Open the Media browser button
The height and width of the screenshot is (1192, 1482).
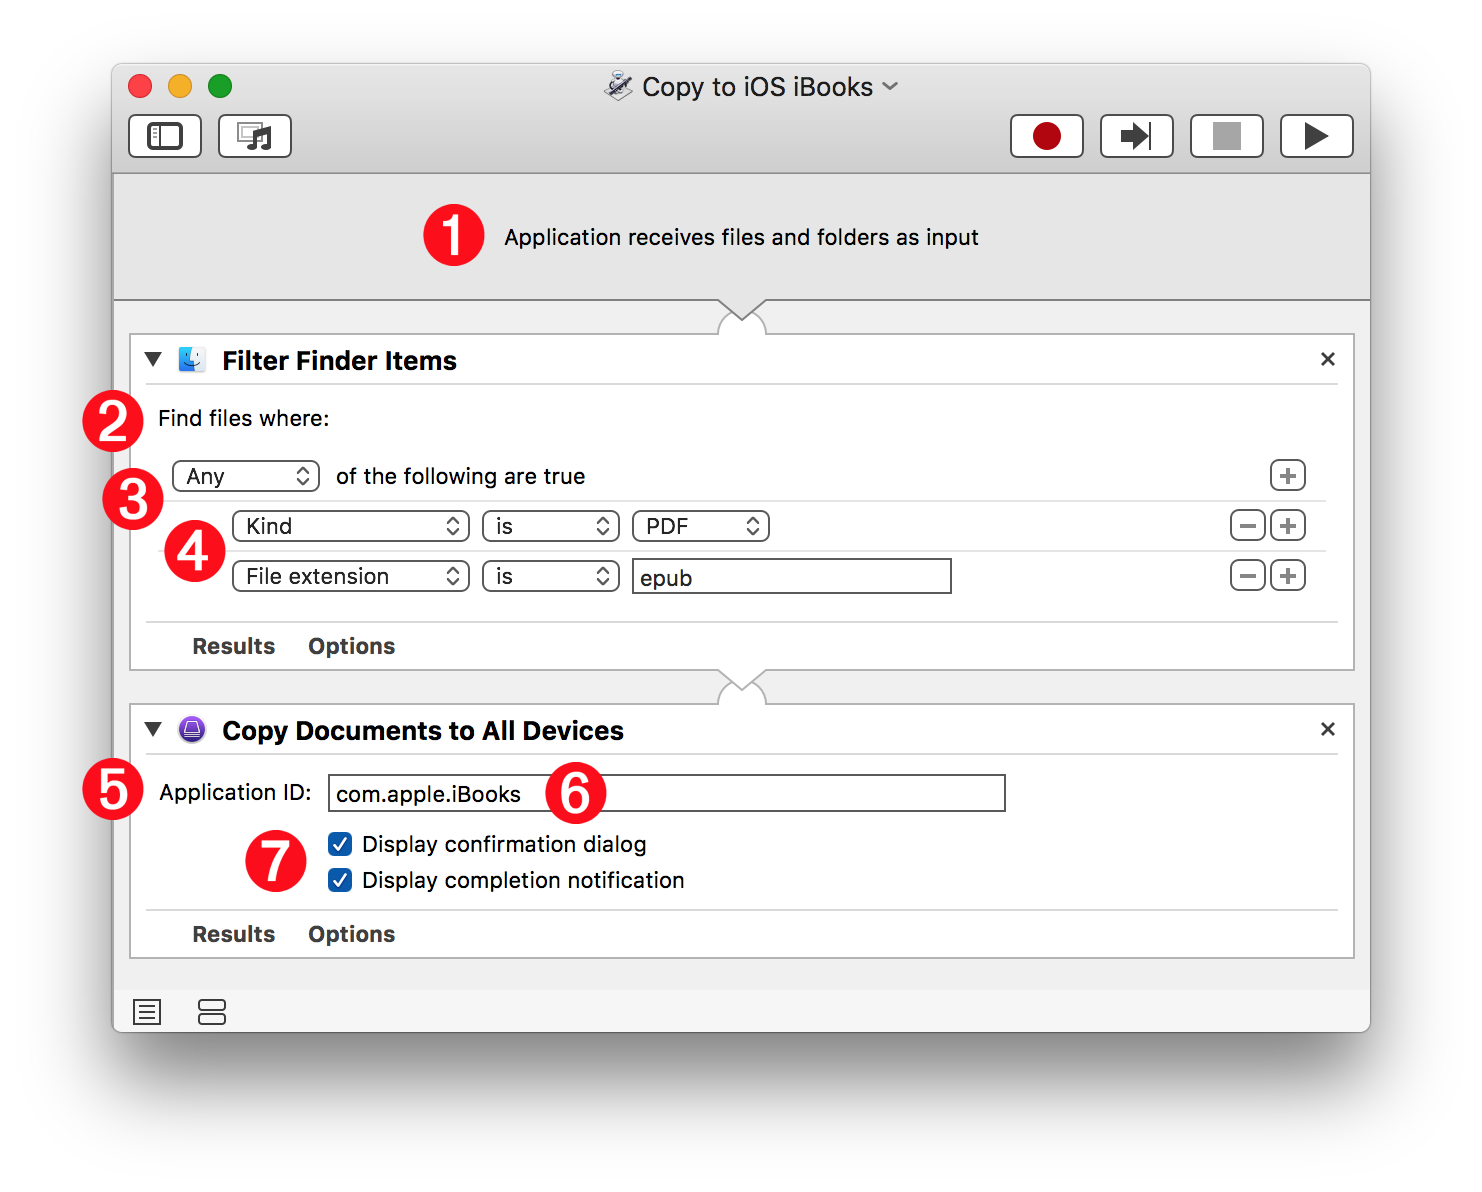[x=255, y=136]
